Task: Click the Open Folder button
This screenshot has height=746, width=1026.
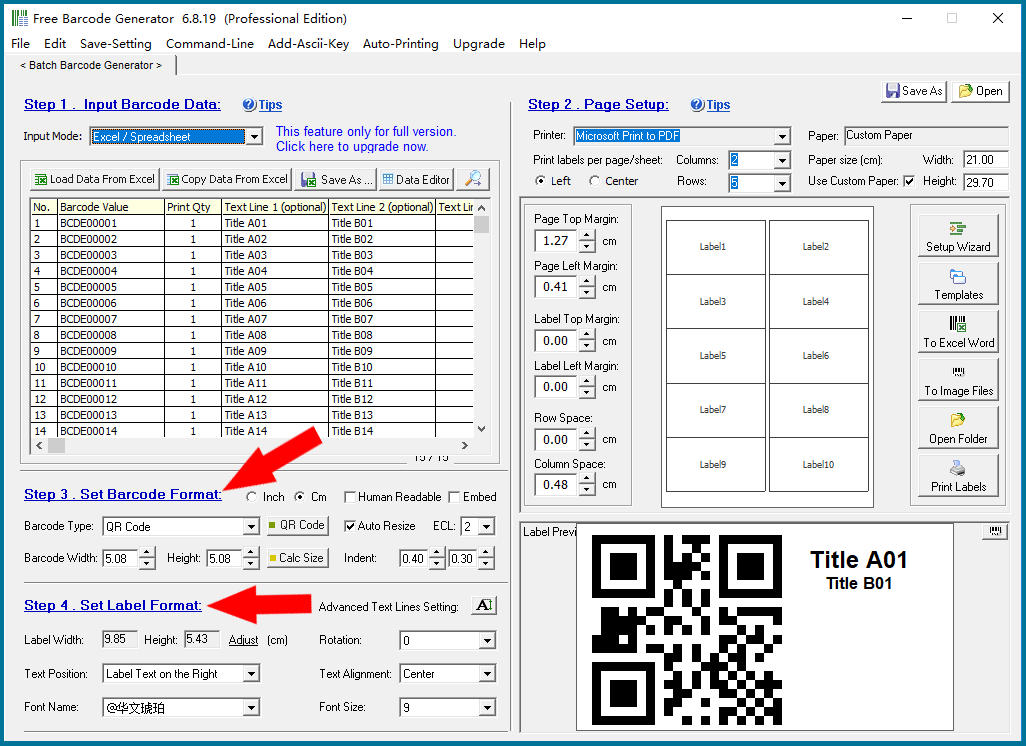Action: coord(958,428)
